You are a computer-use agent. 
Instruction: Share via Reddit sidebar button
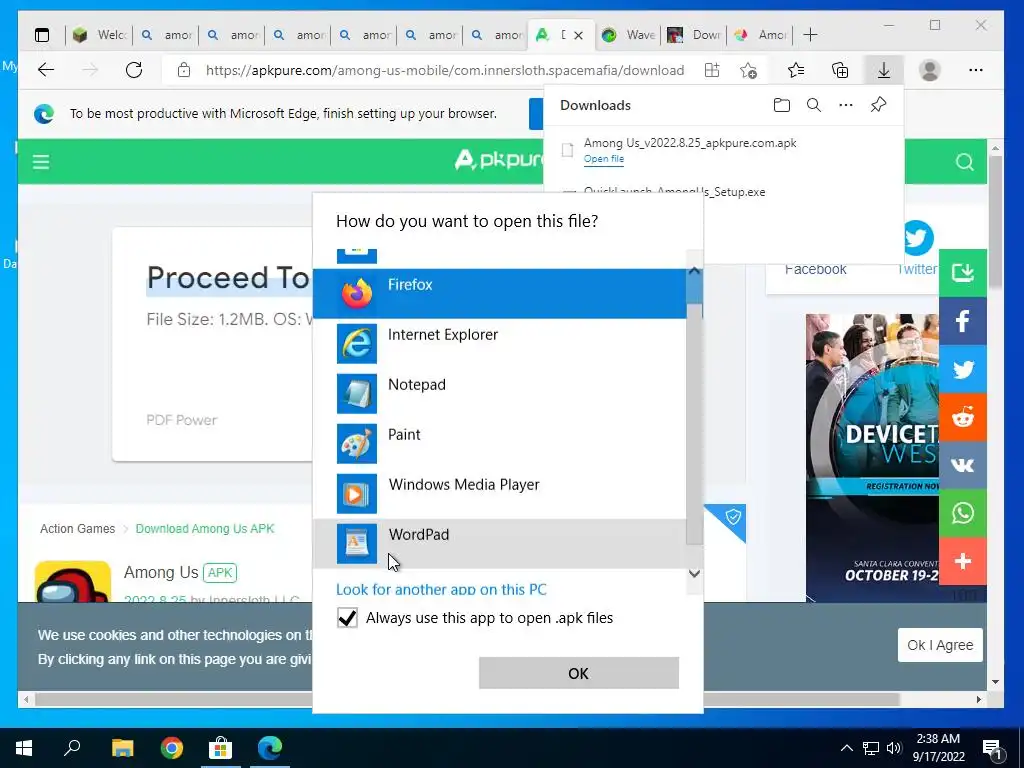[963, 417]
